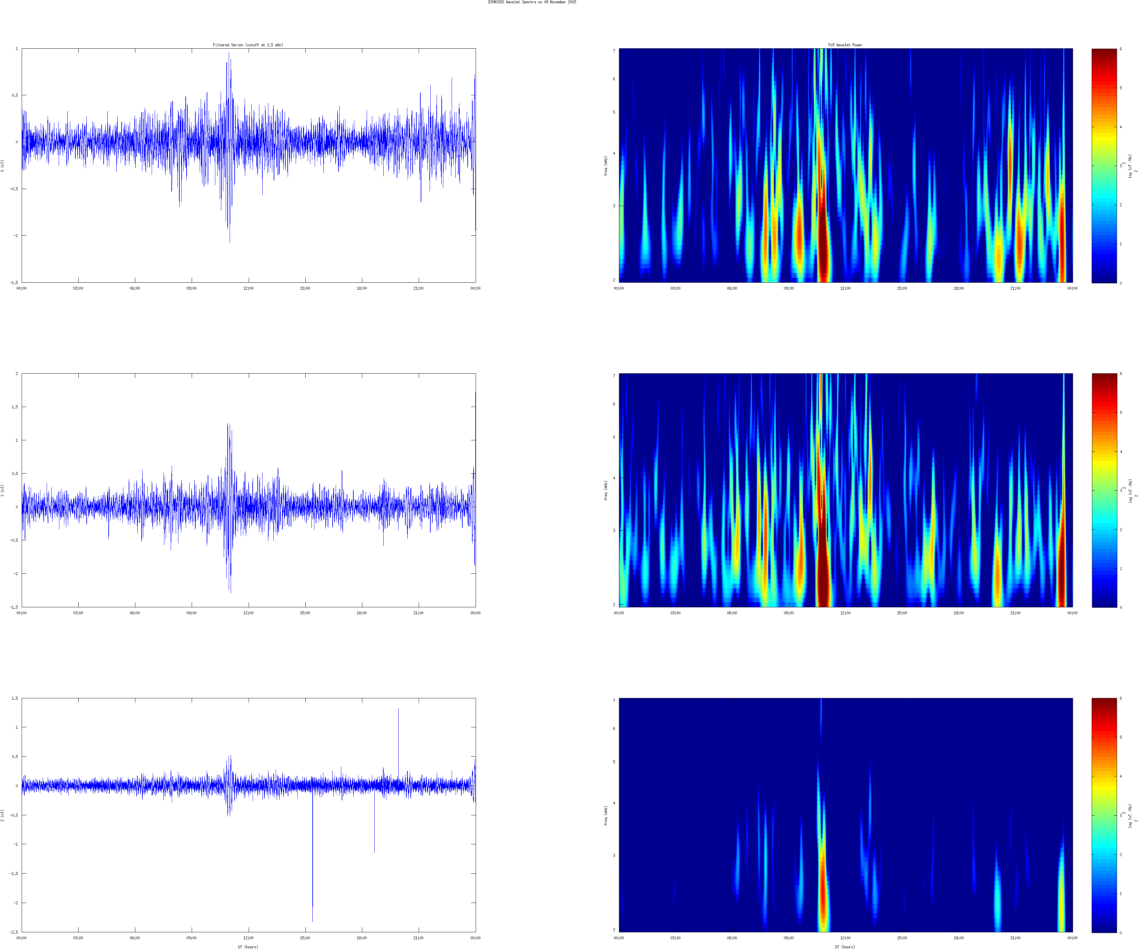
Task: Select the 'Filtered Series' plot title
Action: pos(248,45)
